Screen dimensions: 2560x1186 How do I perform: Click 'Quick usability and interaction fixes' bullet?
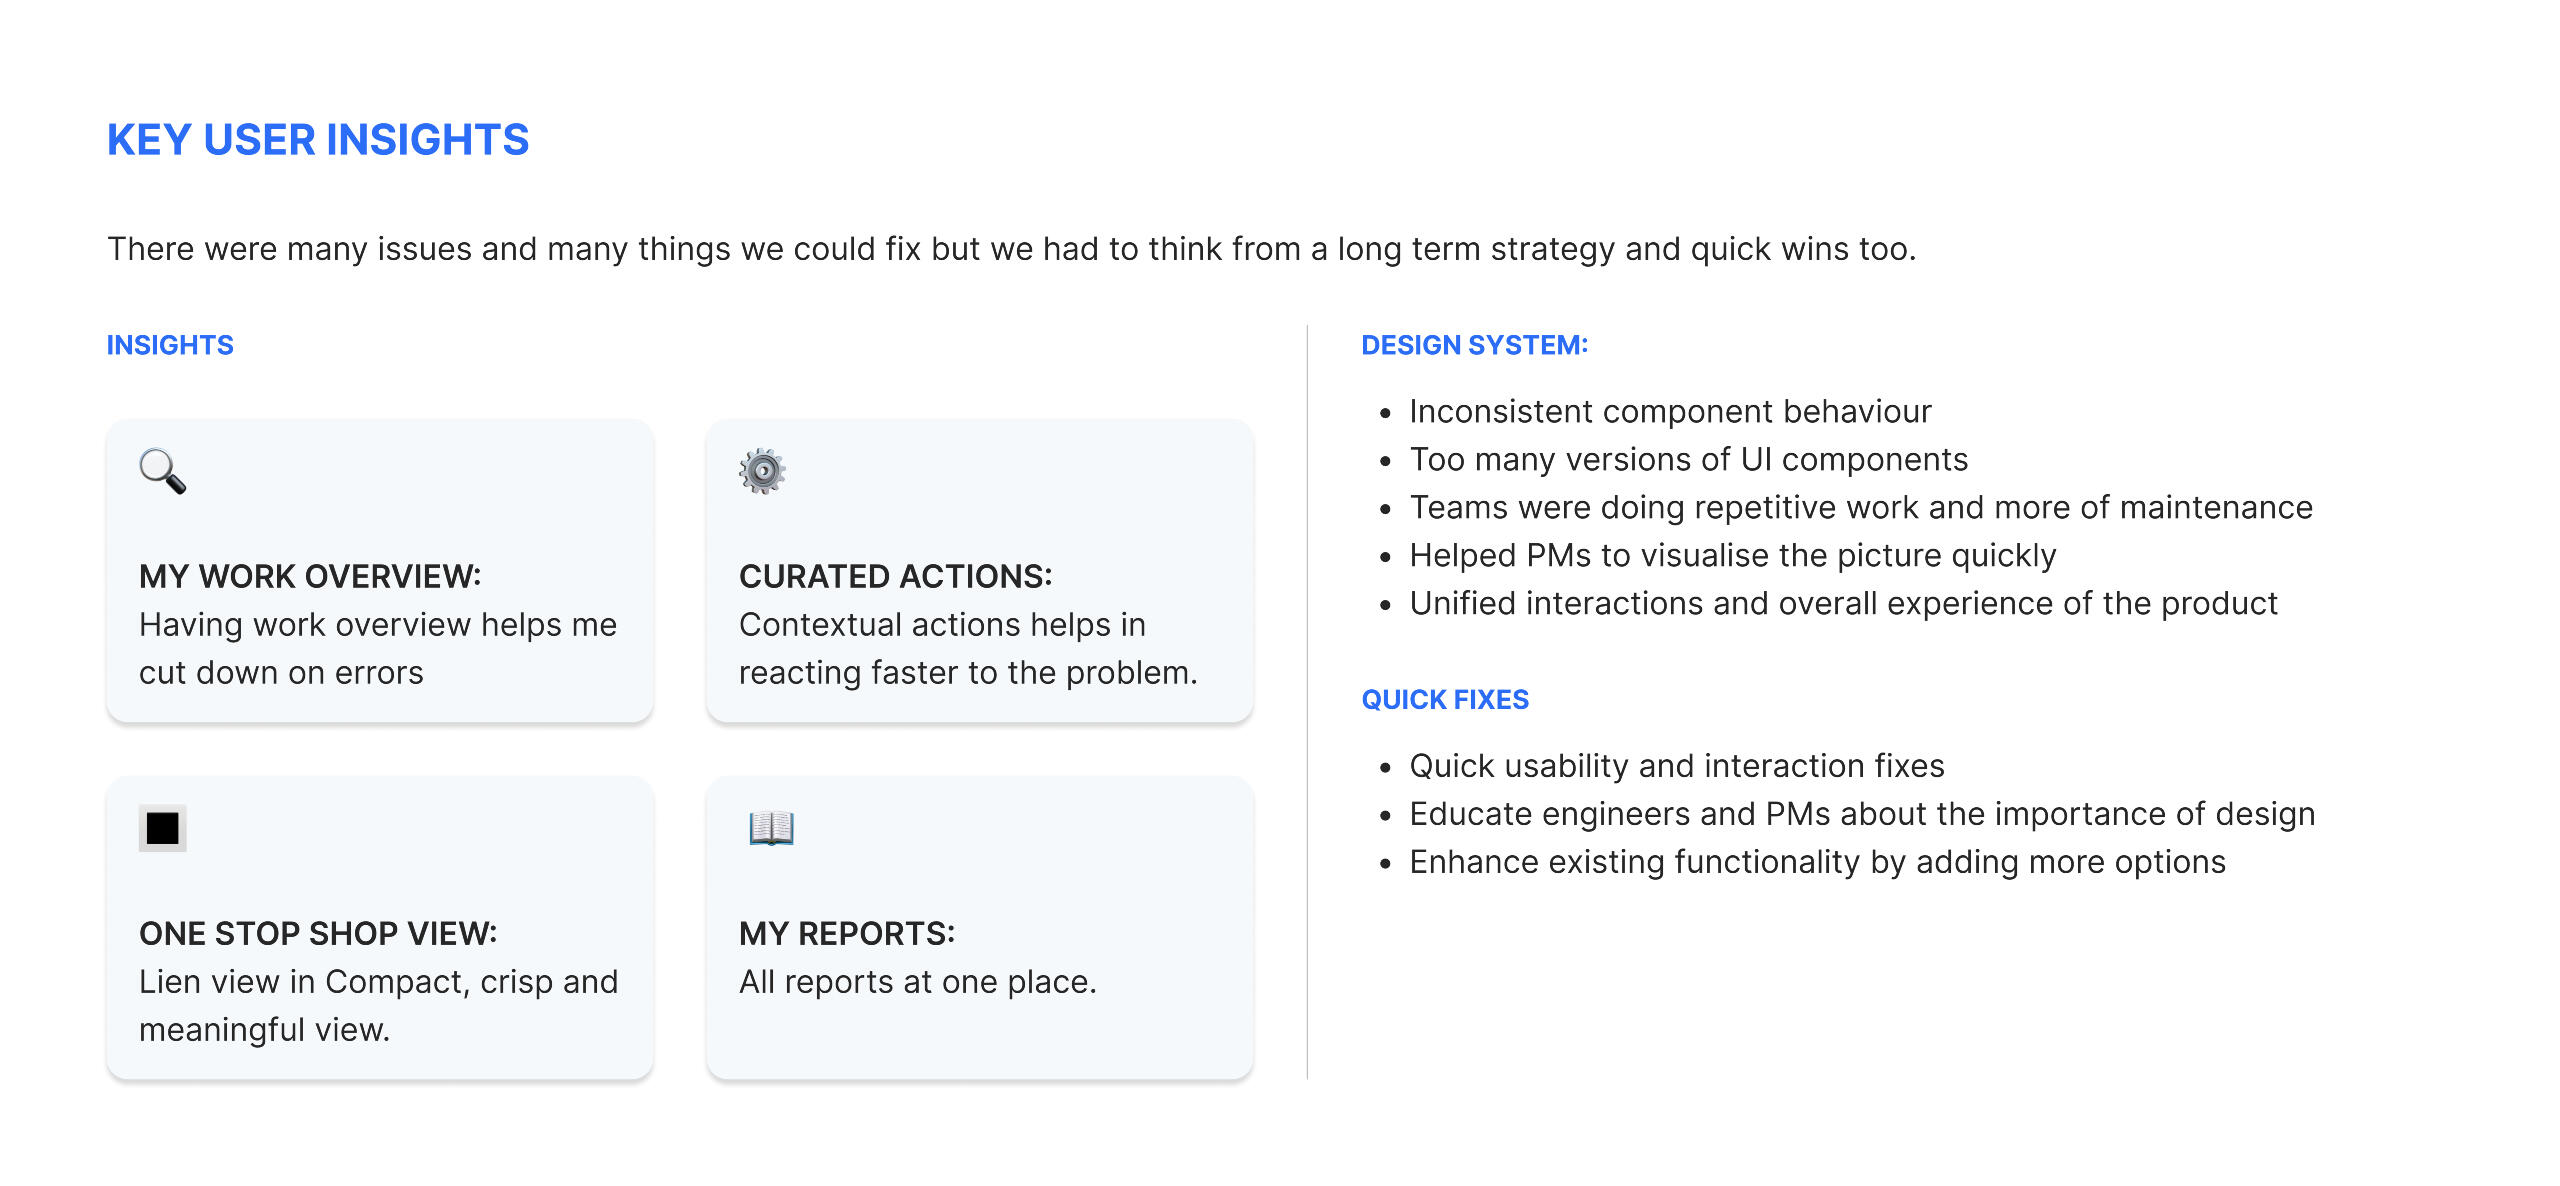(x=1676, y=766)
